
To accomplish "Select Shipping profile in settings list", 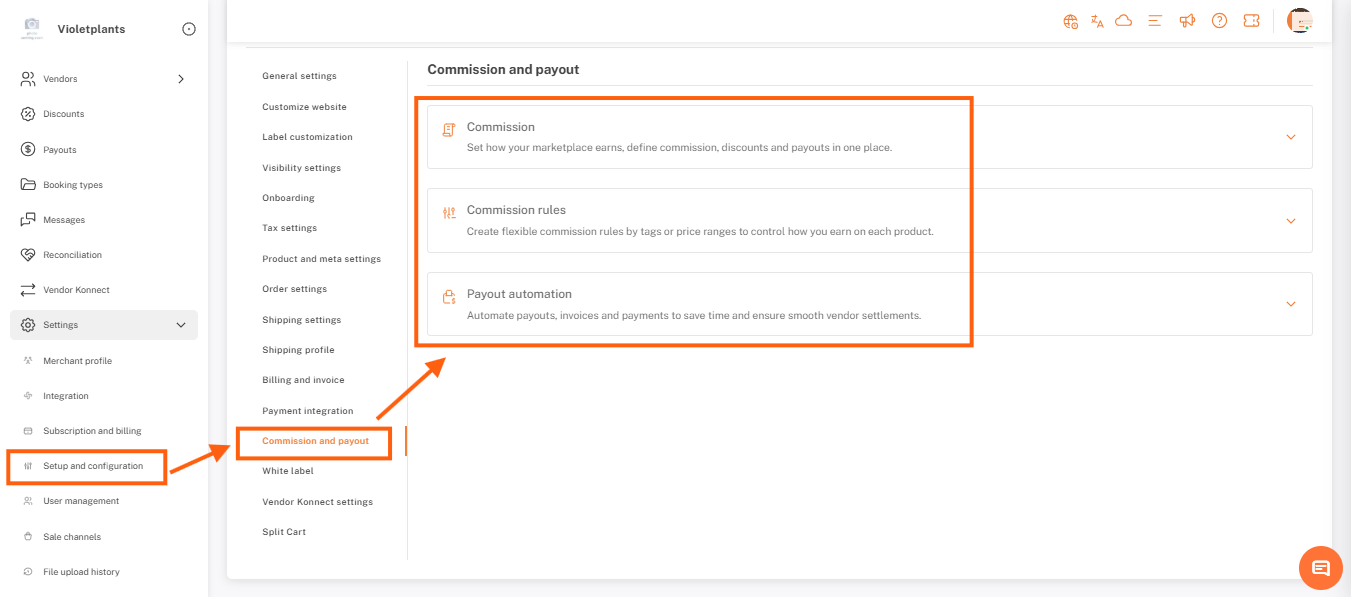I will pos(298,350).
